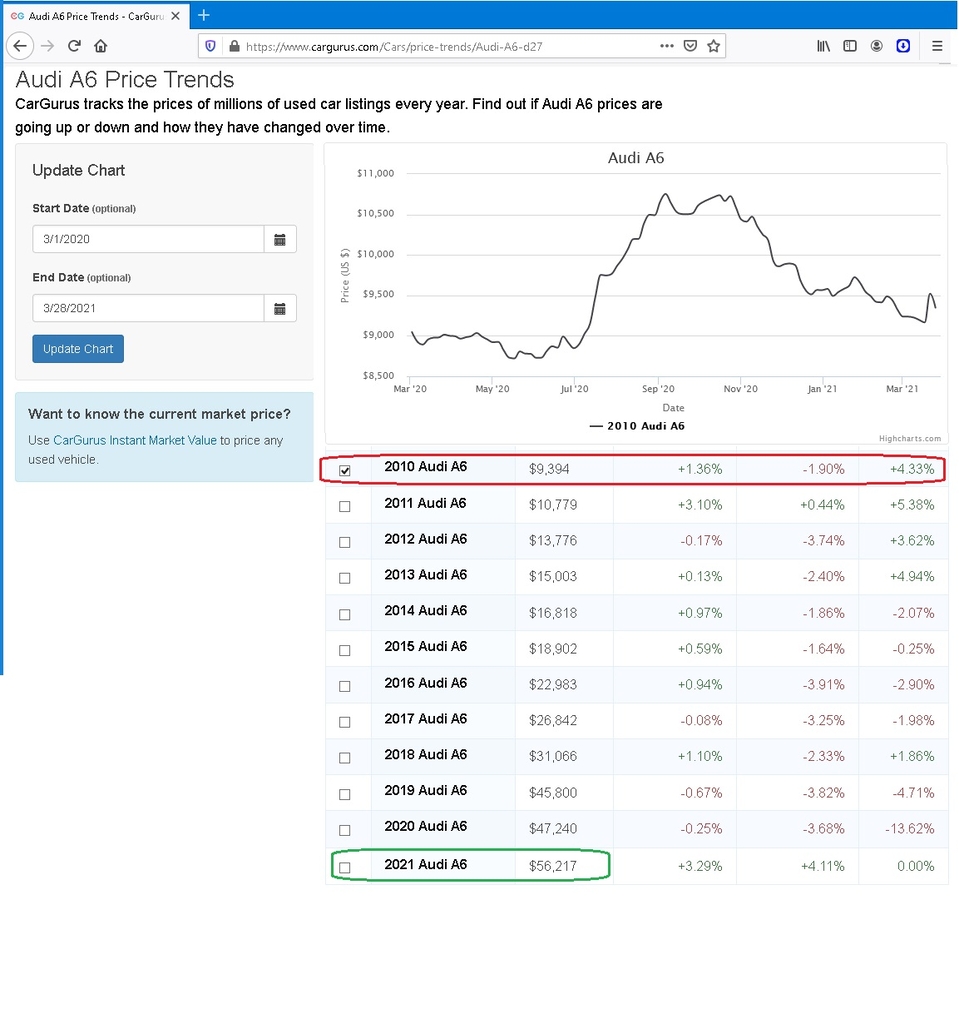The image size is (959, 1024).
Task: Check the 2014 Audi A6 checkbox
Action: [x=345, y=615]
